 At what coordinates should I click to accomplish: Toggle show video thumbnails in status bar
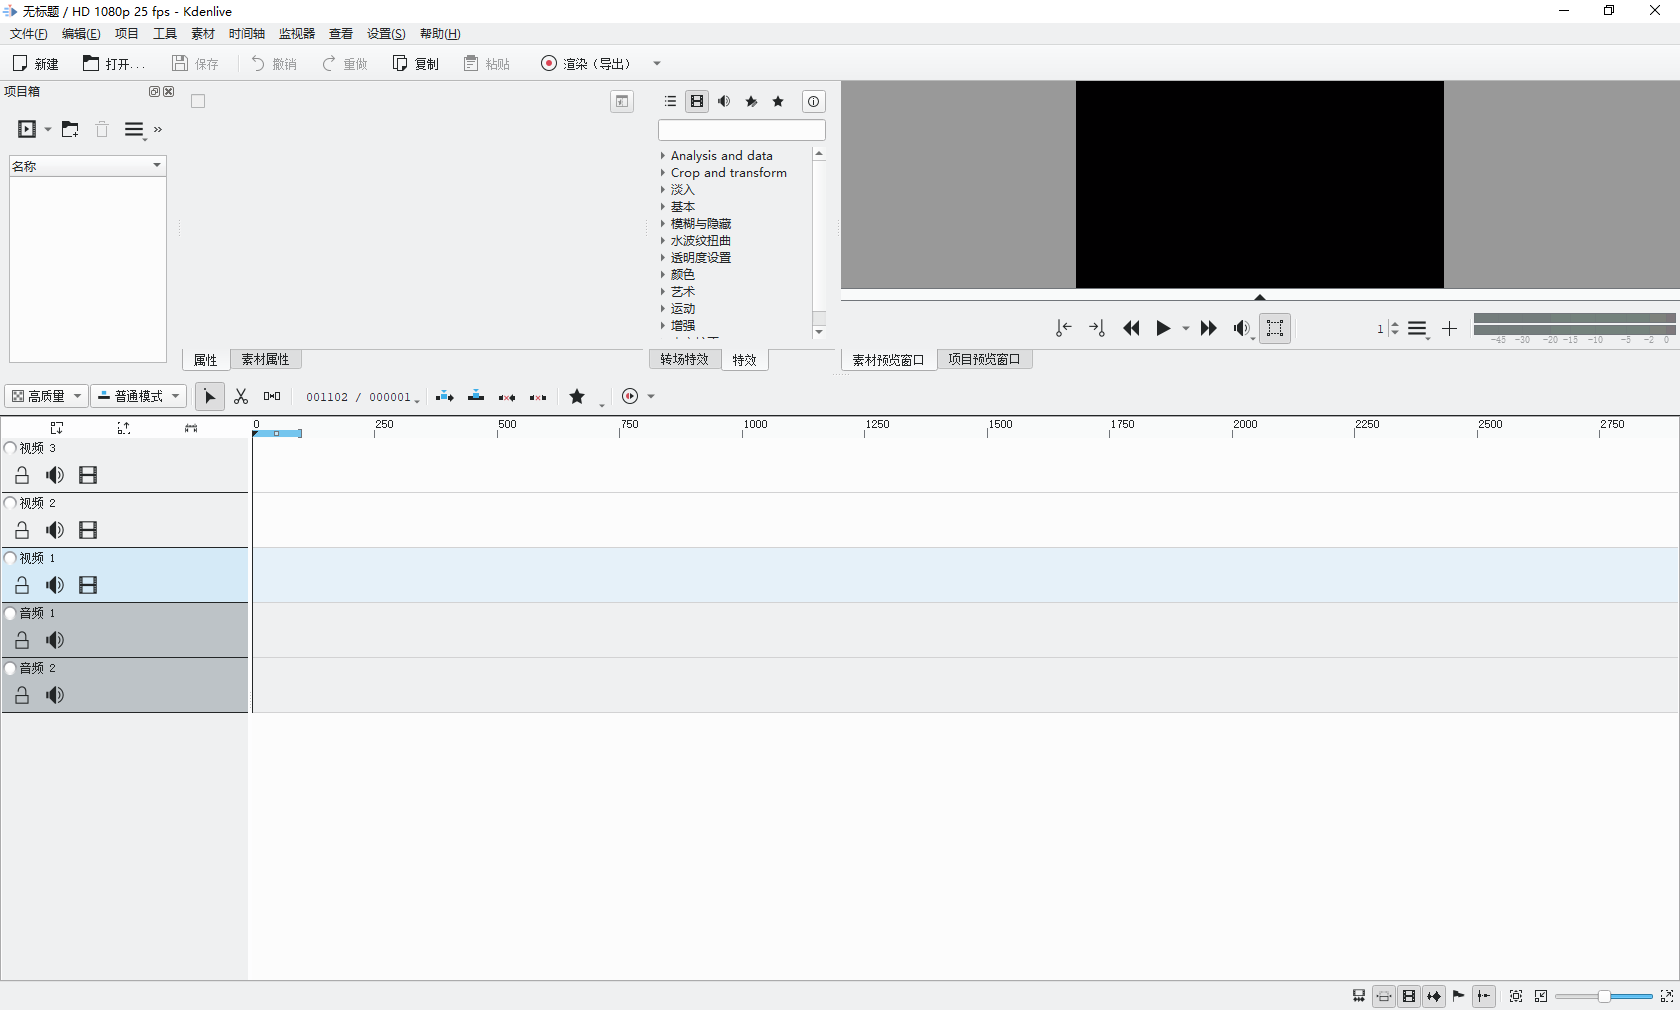pos(1409,996)
